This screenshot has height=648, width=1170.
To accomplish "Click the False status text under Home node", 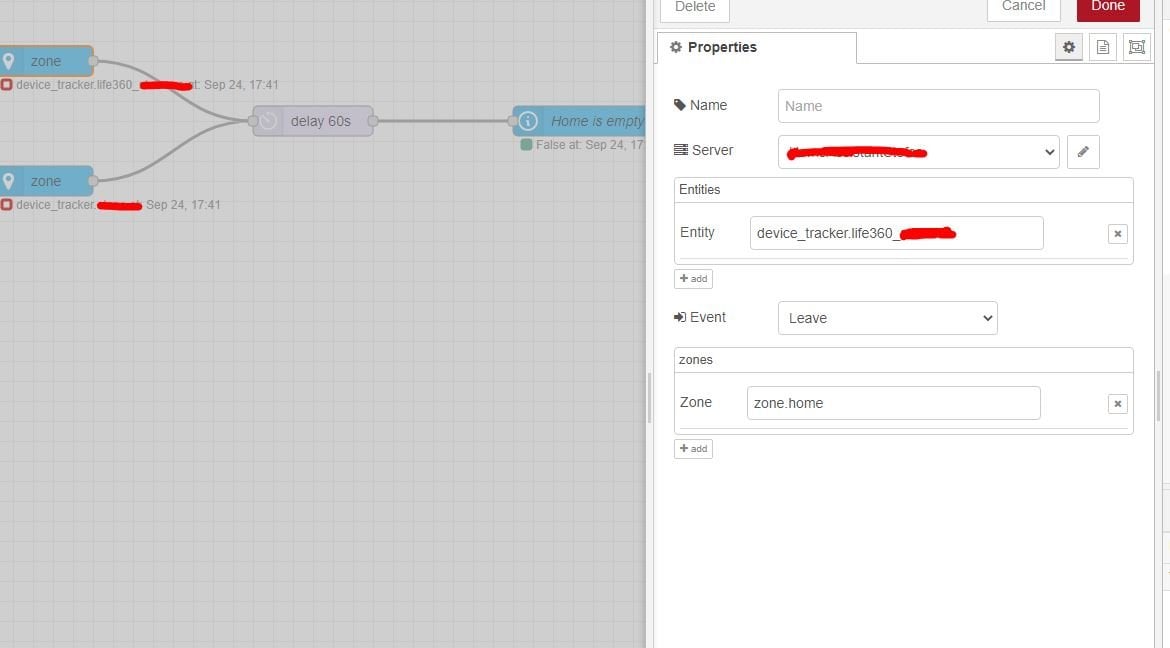I will pyautogui.click(x=589, y=145).
